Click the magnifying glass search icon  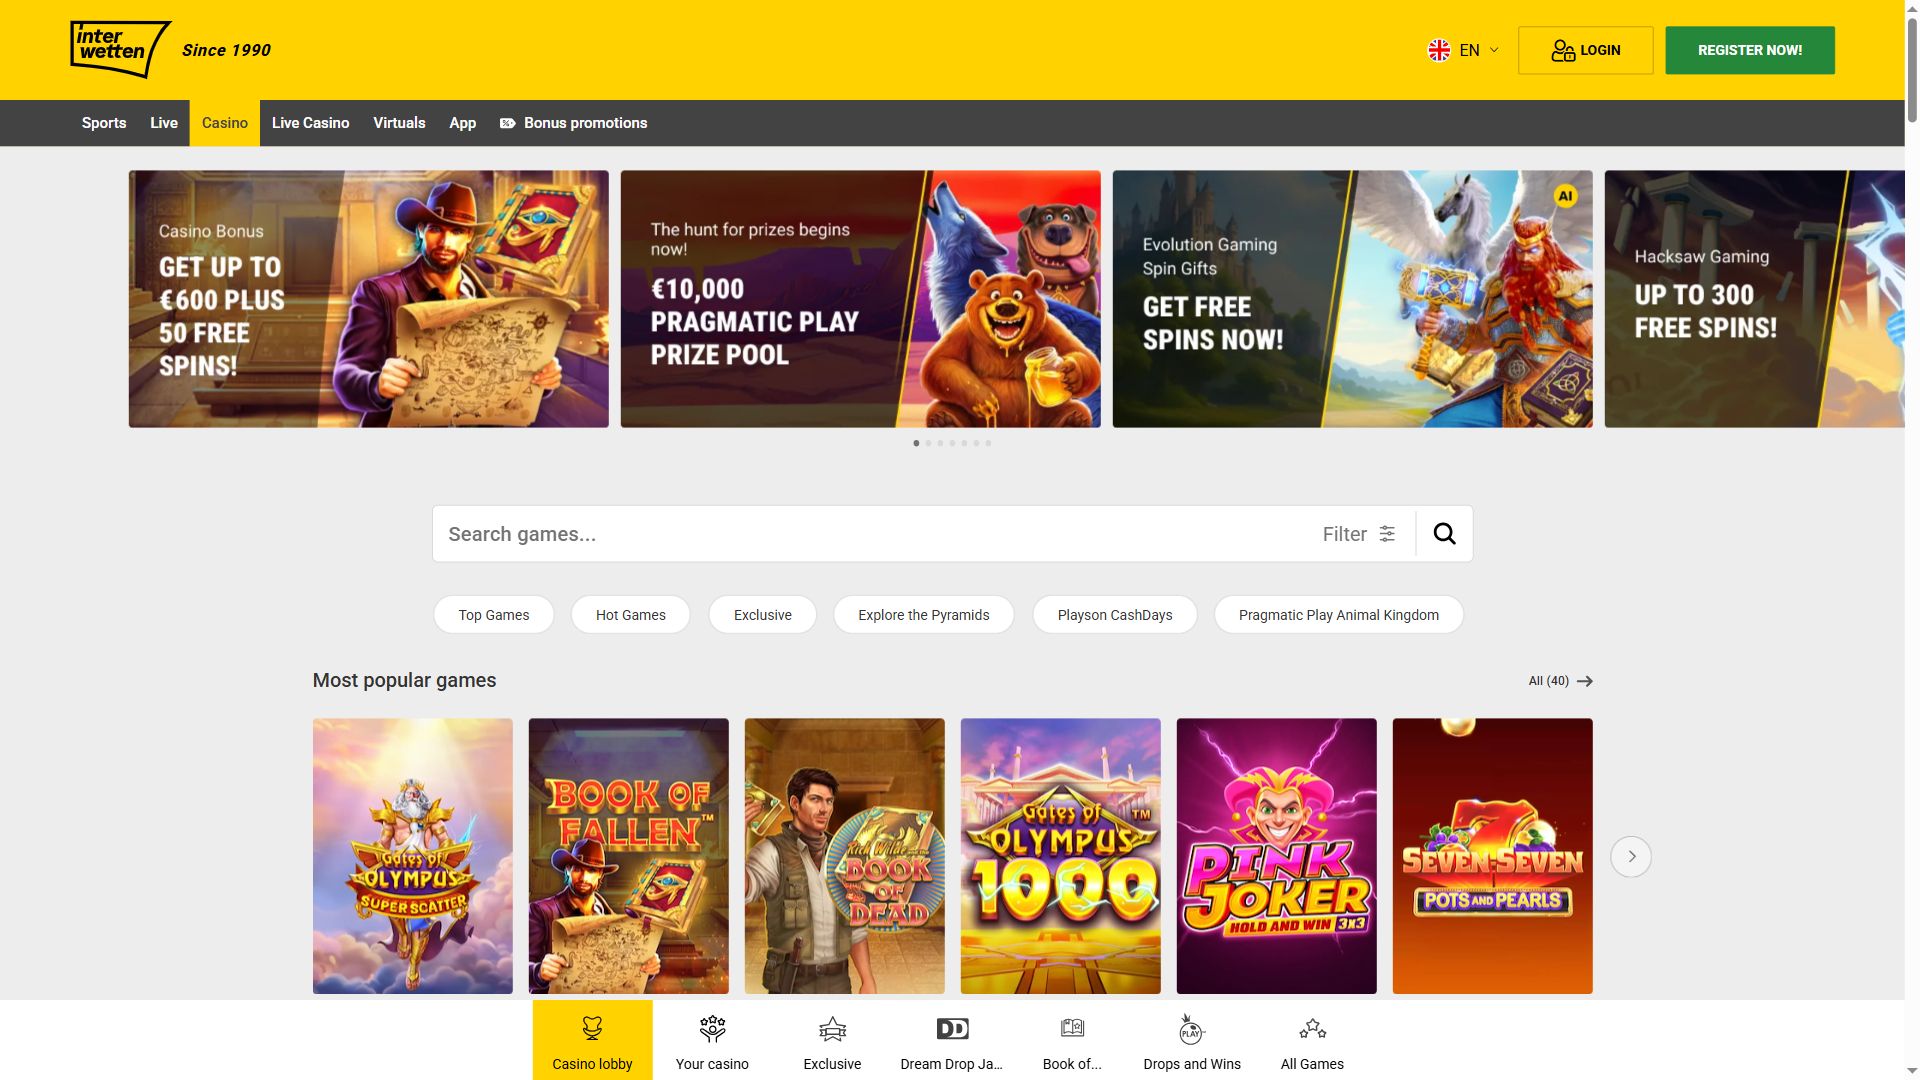pos(1444,534)
